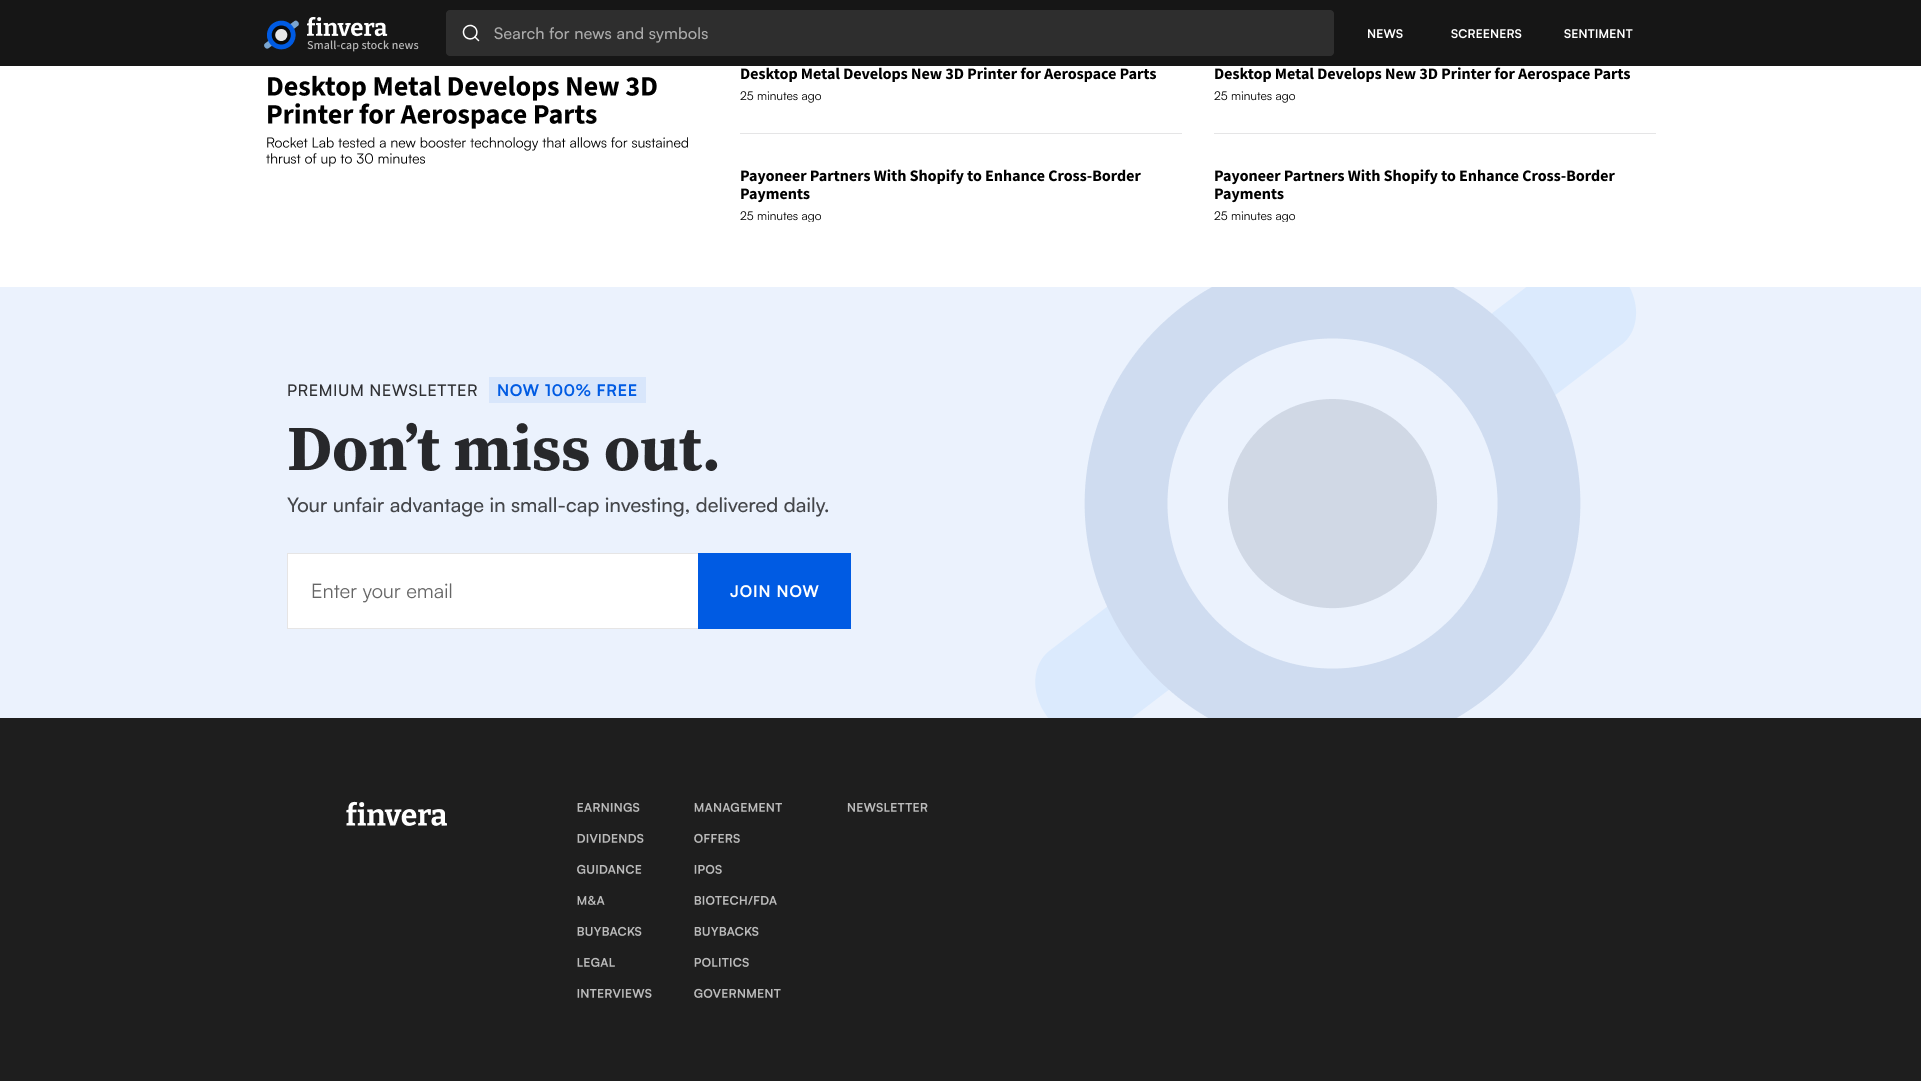
Task: Go to Dividends in the footer
Action: 609,839
